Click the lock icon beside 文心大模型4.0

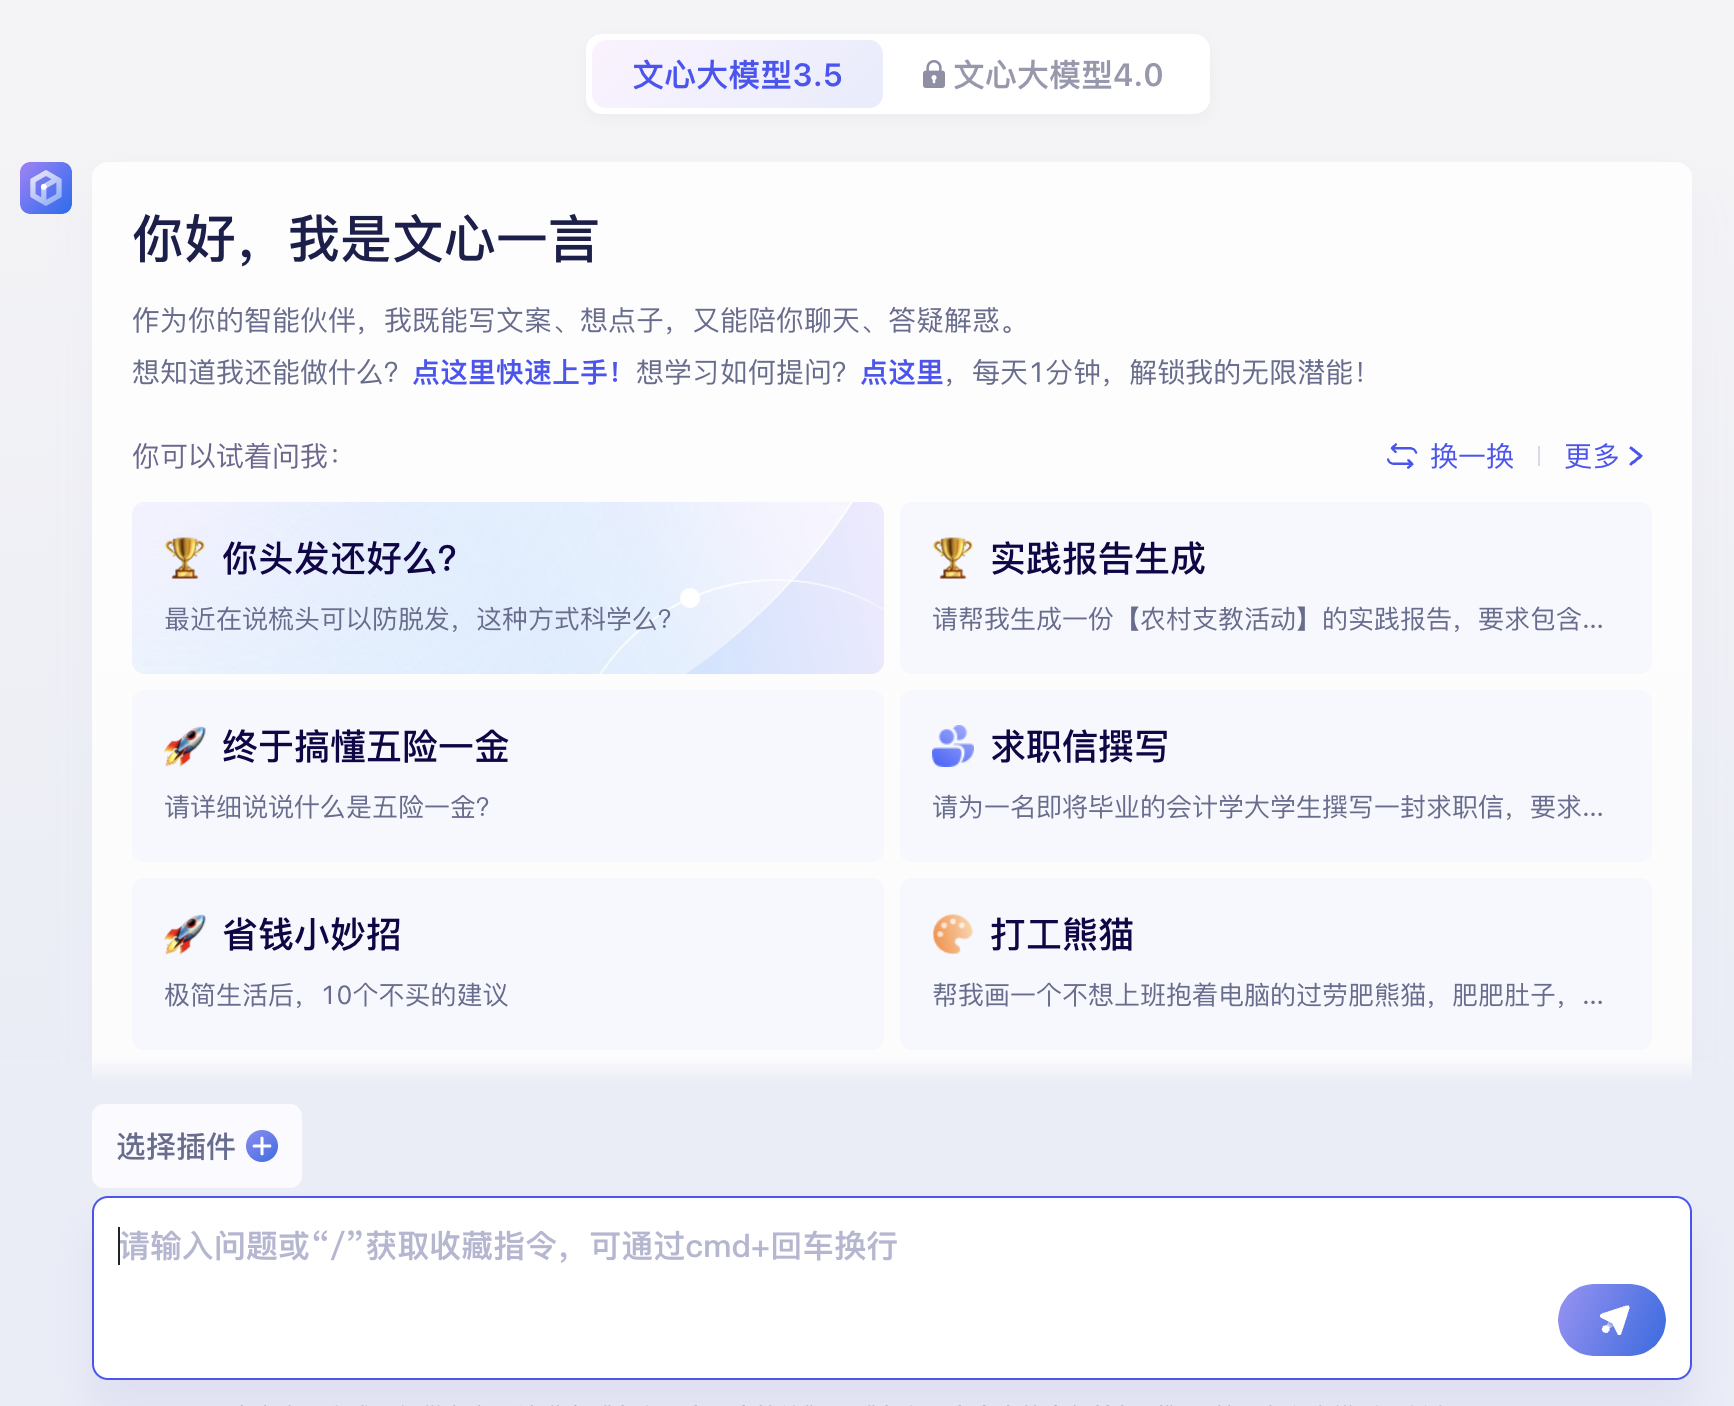click(x=933, y=75)
